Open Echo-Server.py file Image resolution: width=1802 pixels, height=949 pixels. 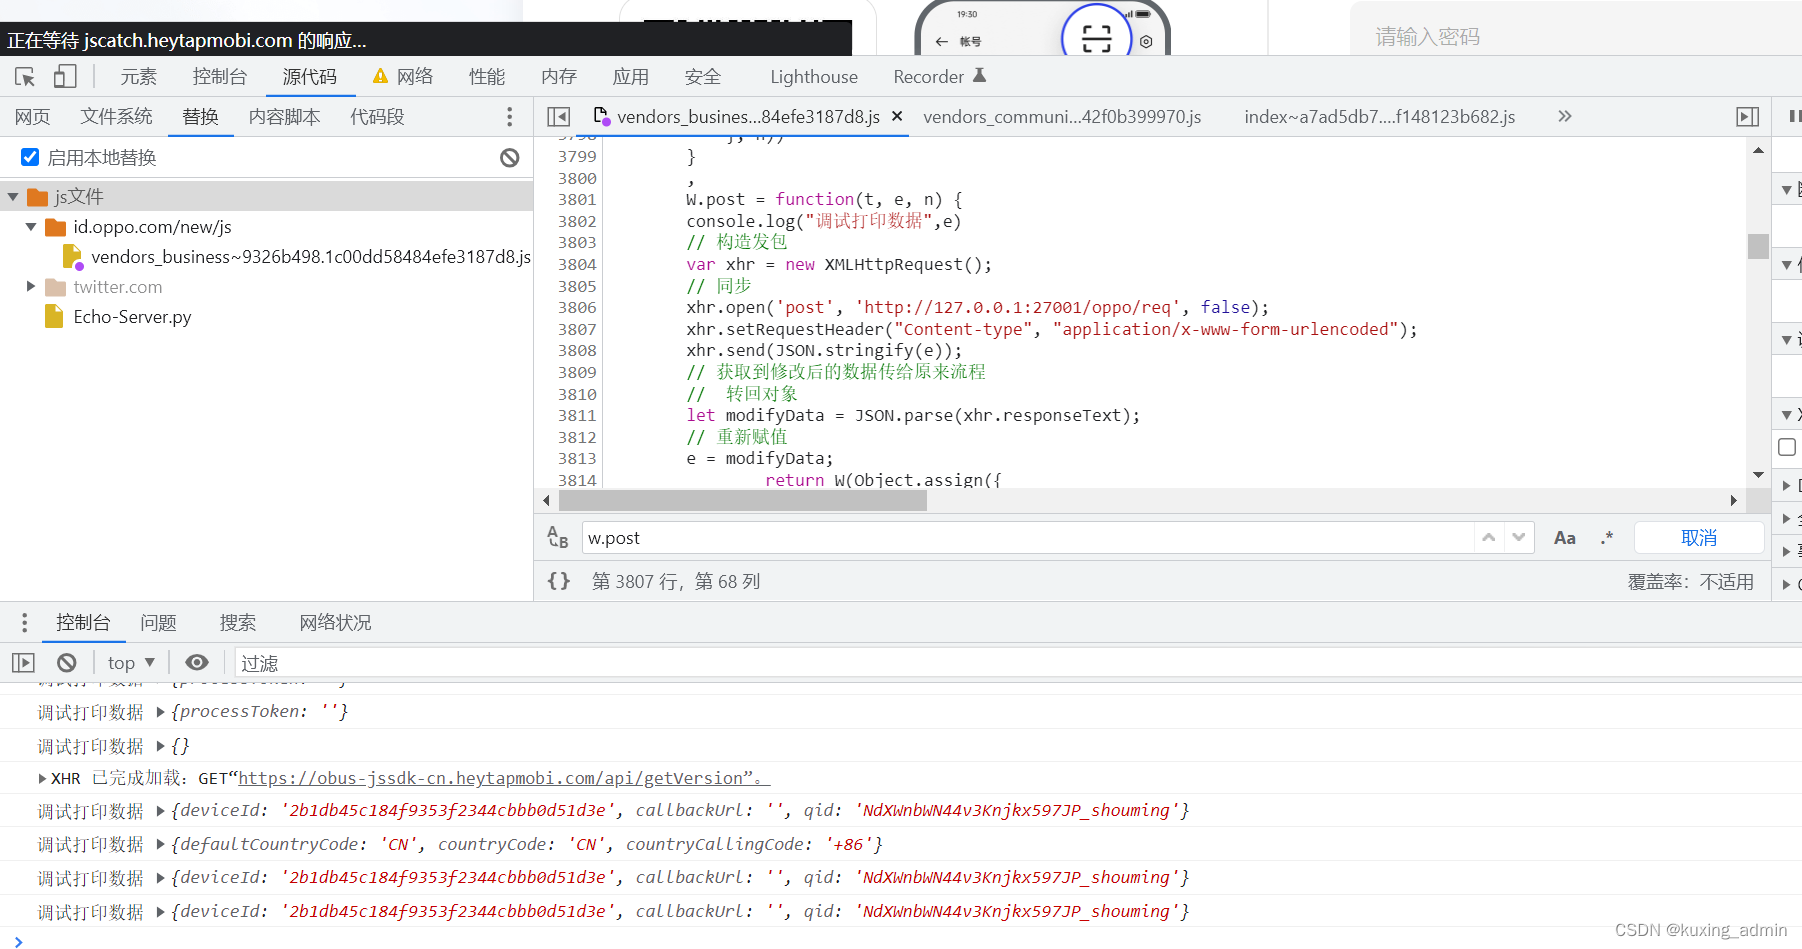coord(132,317)
